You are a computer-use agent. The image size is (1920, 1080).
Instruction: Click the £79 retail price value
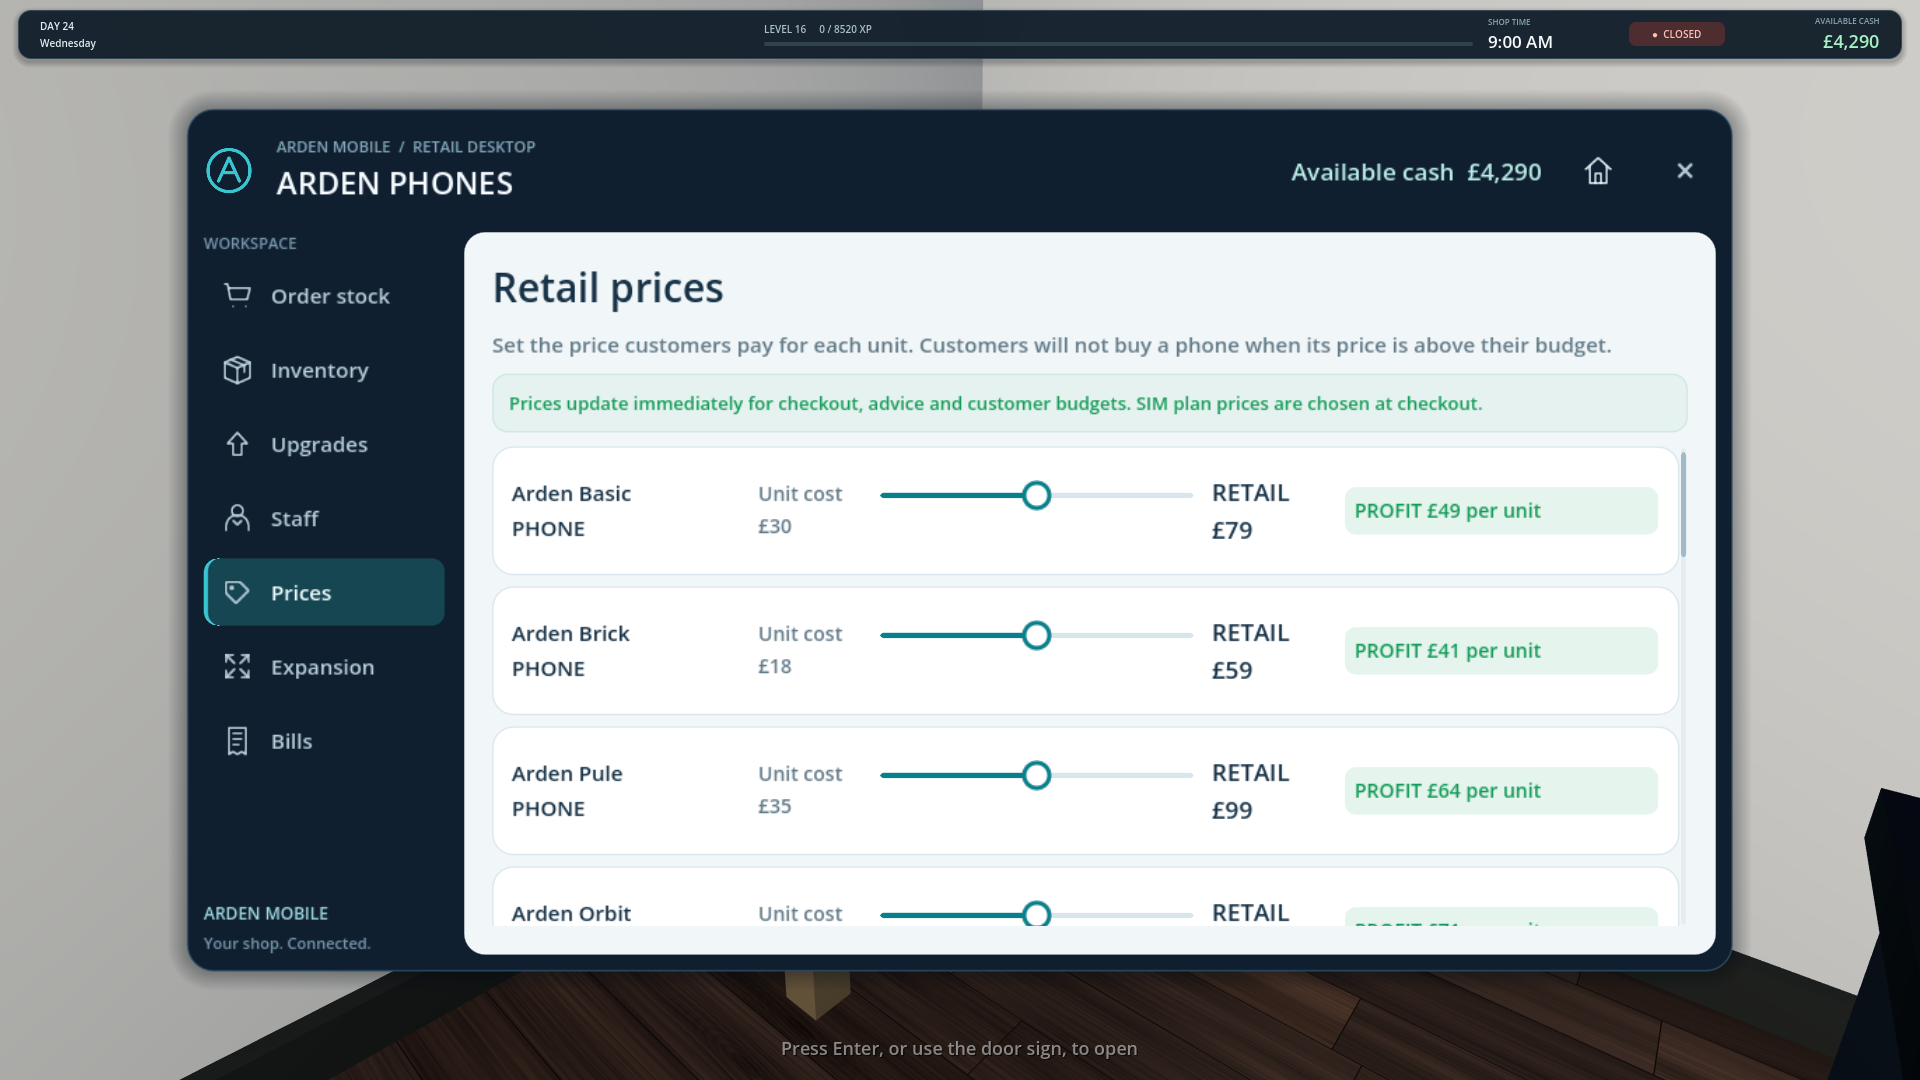(1232, 530)
